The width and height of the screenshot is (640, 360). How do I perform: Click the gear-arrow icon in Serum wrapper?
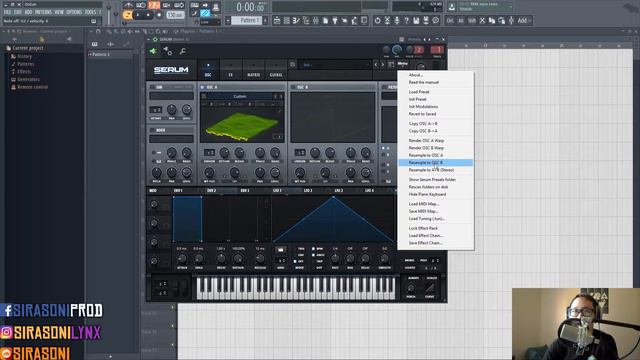click(x=168, y=51)
